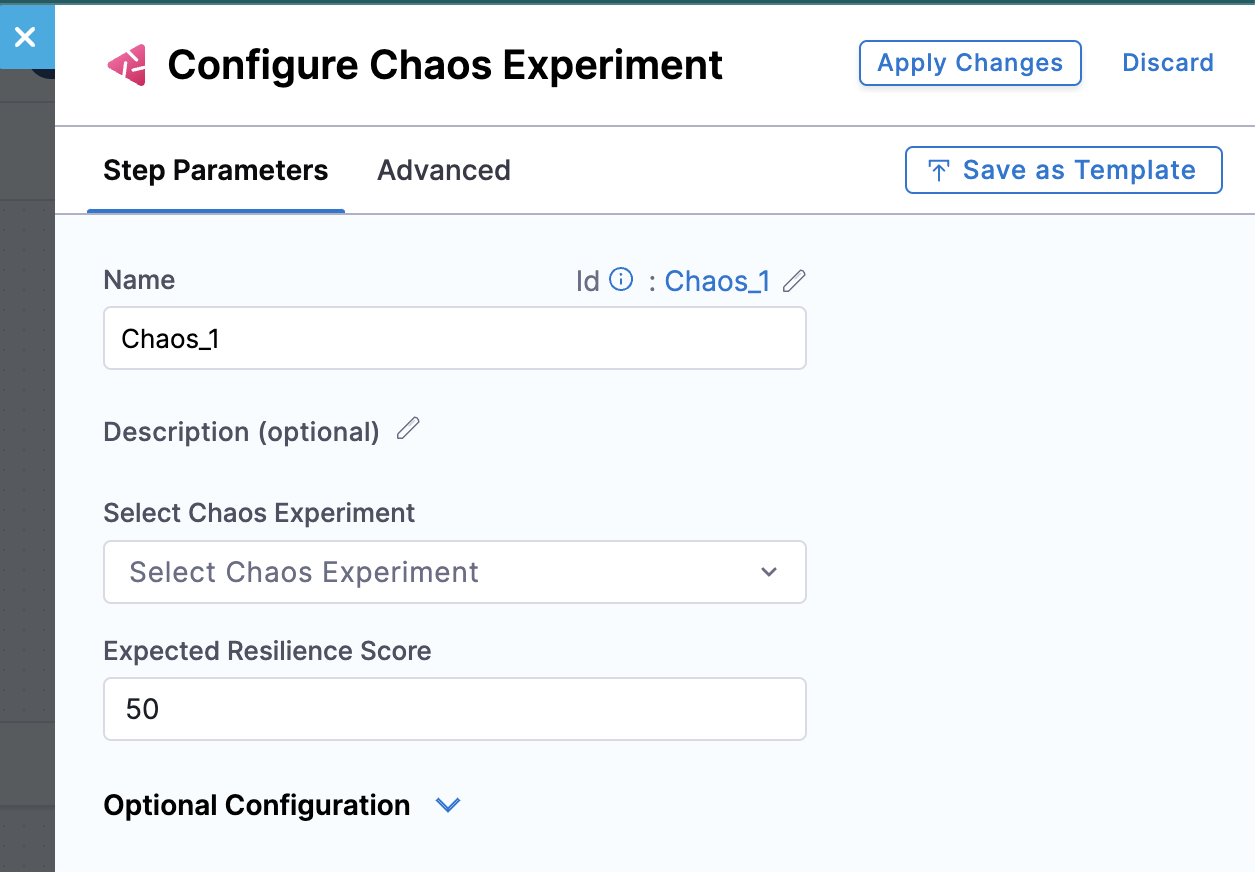Click into the Expected Resilience Score field

[x=454, y=709]
